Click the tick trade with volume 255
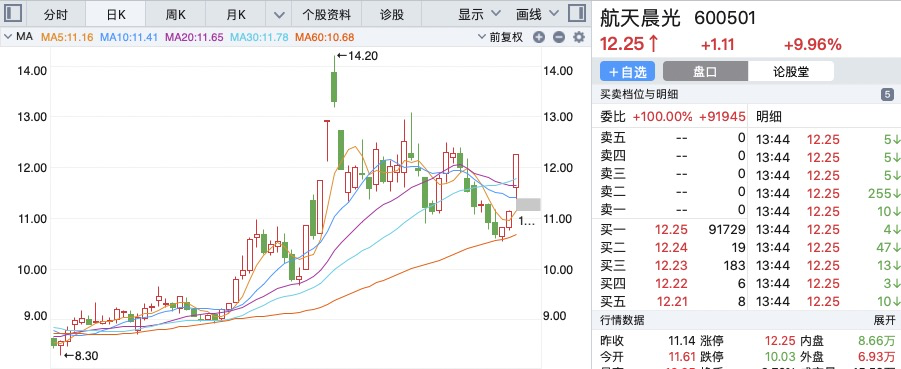This screenshot has height=369, width=901. 825,194
